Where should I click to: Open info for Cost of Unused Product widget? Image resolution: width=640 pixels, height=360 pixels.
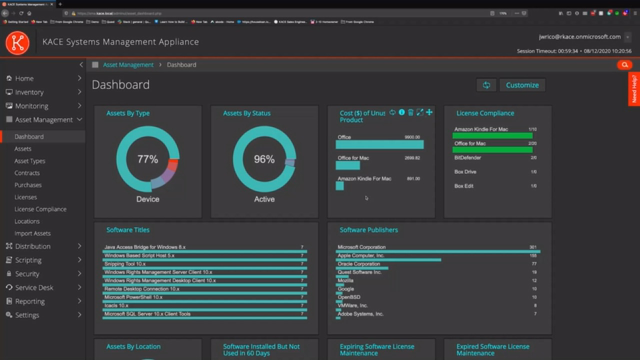tap(402, 112)
